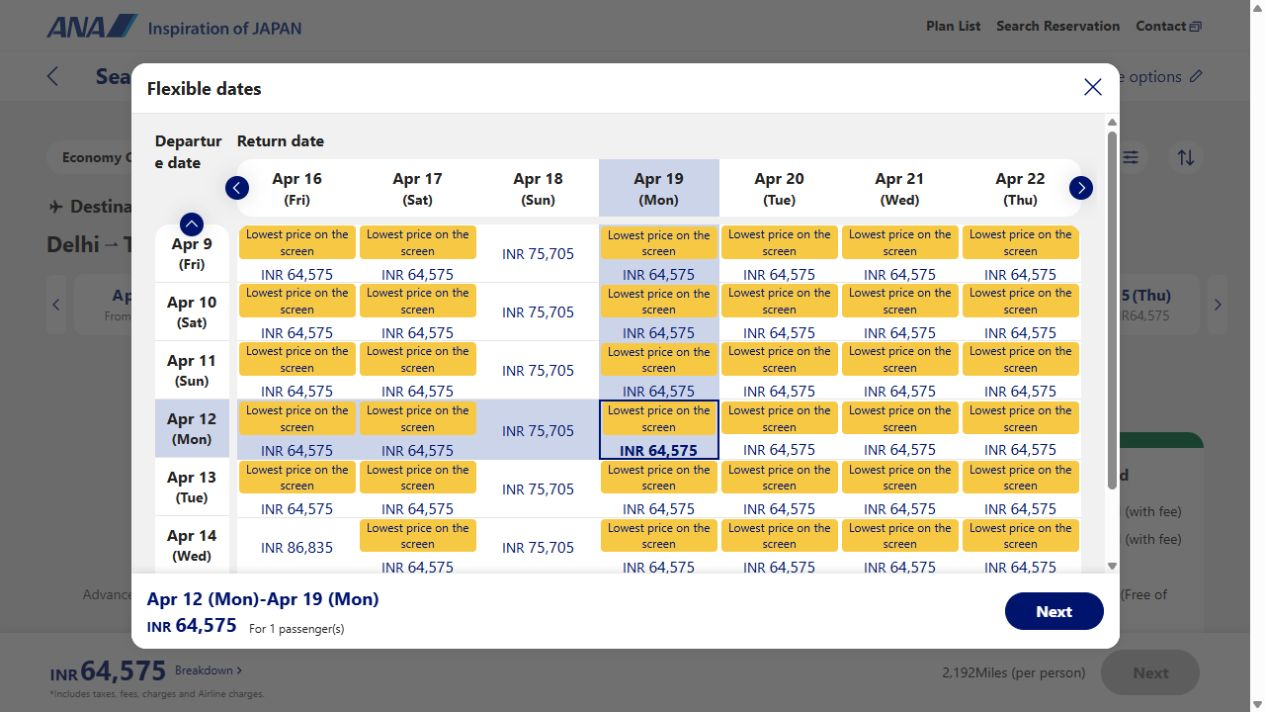Viewport: 1265px width, 712px height.
Task: Choose Apr 11 to Apr 20 fare cell
Action: tap(779, 370)
